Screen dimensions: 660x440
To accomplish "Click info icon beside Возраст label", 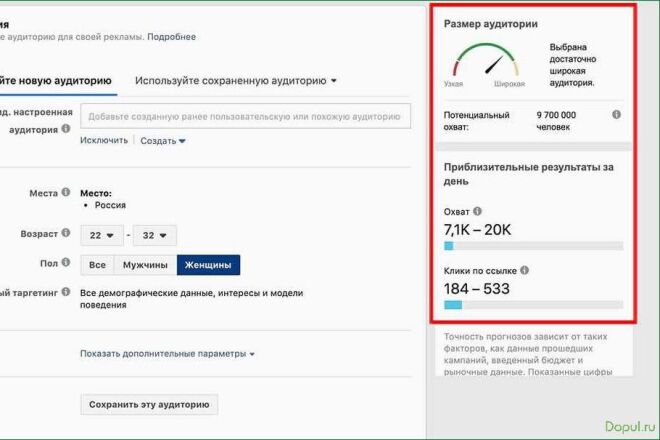I will coord(66,232).
